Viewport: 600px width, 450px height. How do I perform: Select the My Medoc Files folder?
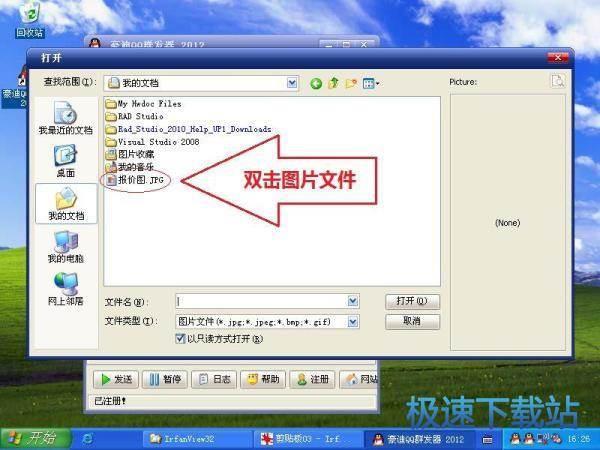tap(144, 104)
